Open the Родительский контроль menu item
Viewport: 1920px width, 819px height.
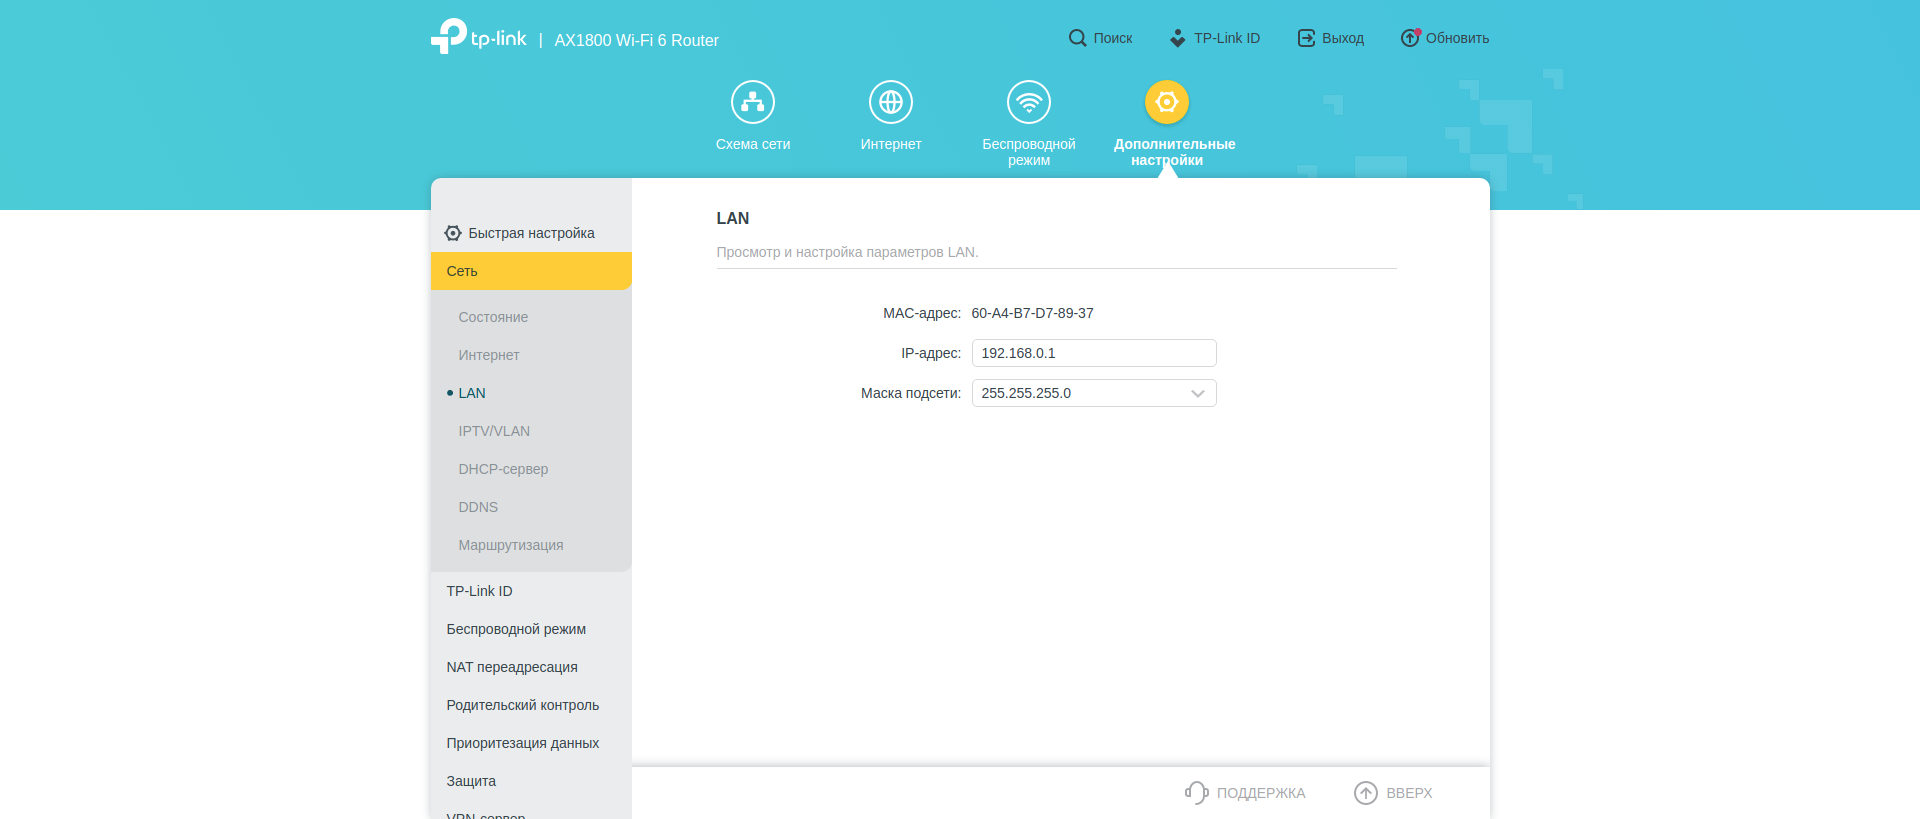pyautogui.click(x=523, y=705)
